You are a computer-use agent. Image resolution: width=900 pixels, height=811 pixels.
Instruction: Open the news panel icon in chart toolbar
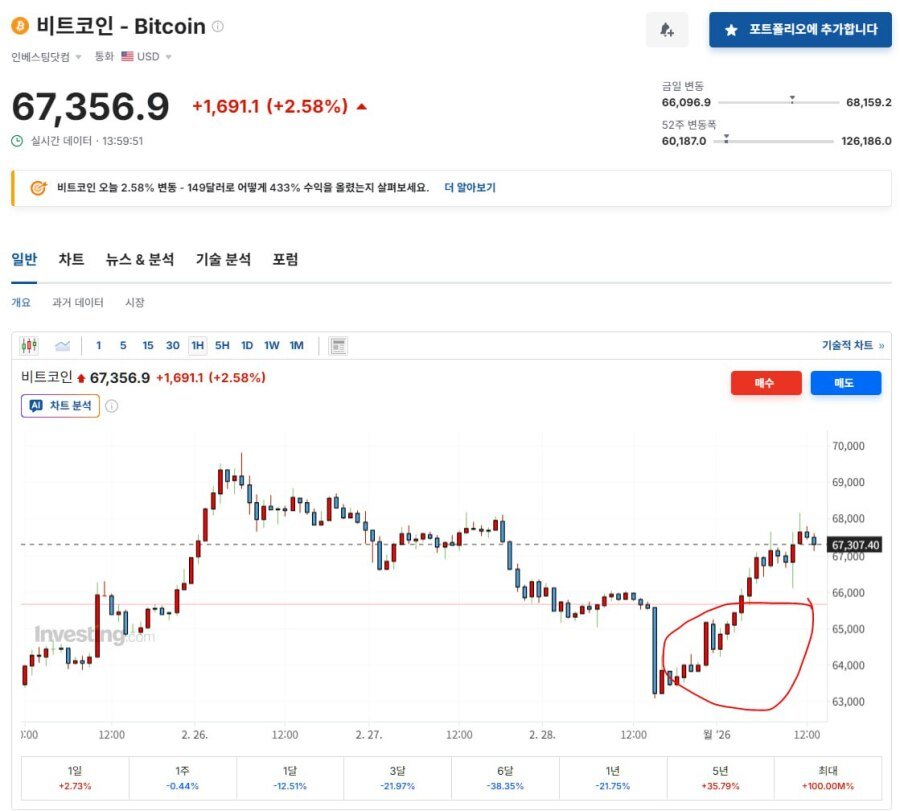click(x=337, y=344)
